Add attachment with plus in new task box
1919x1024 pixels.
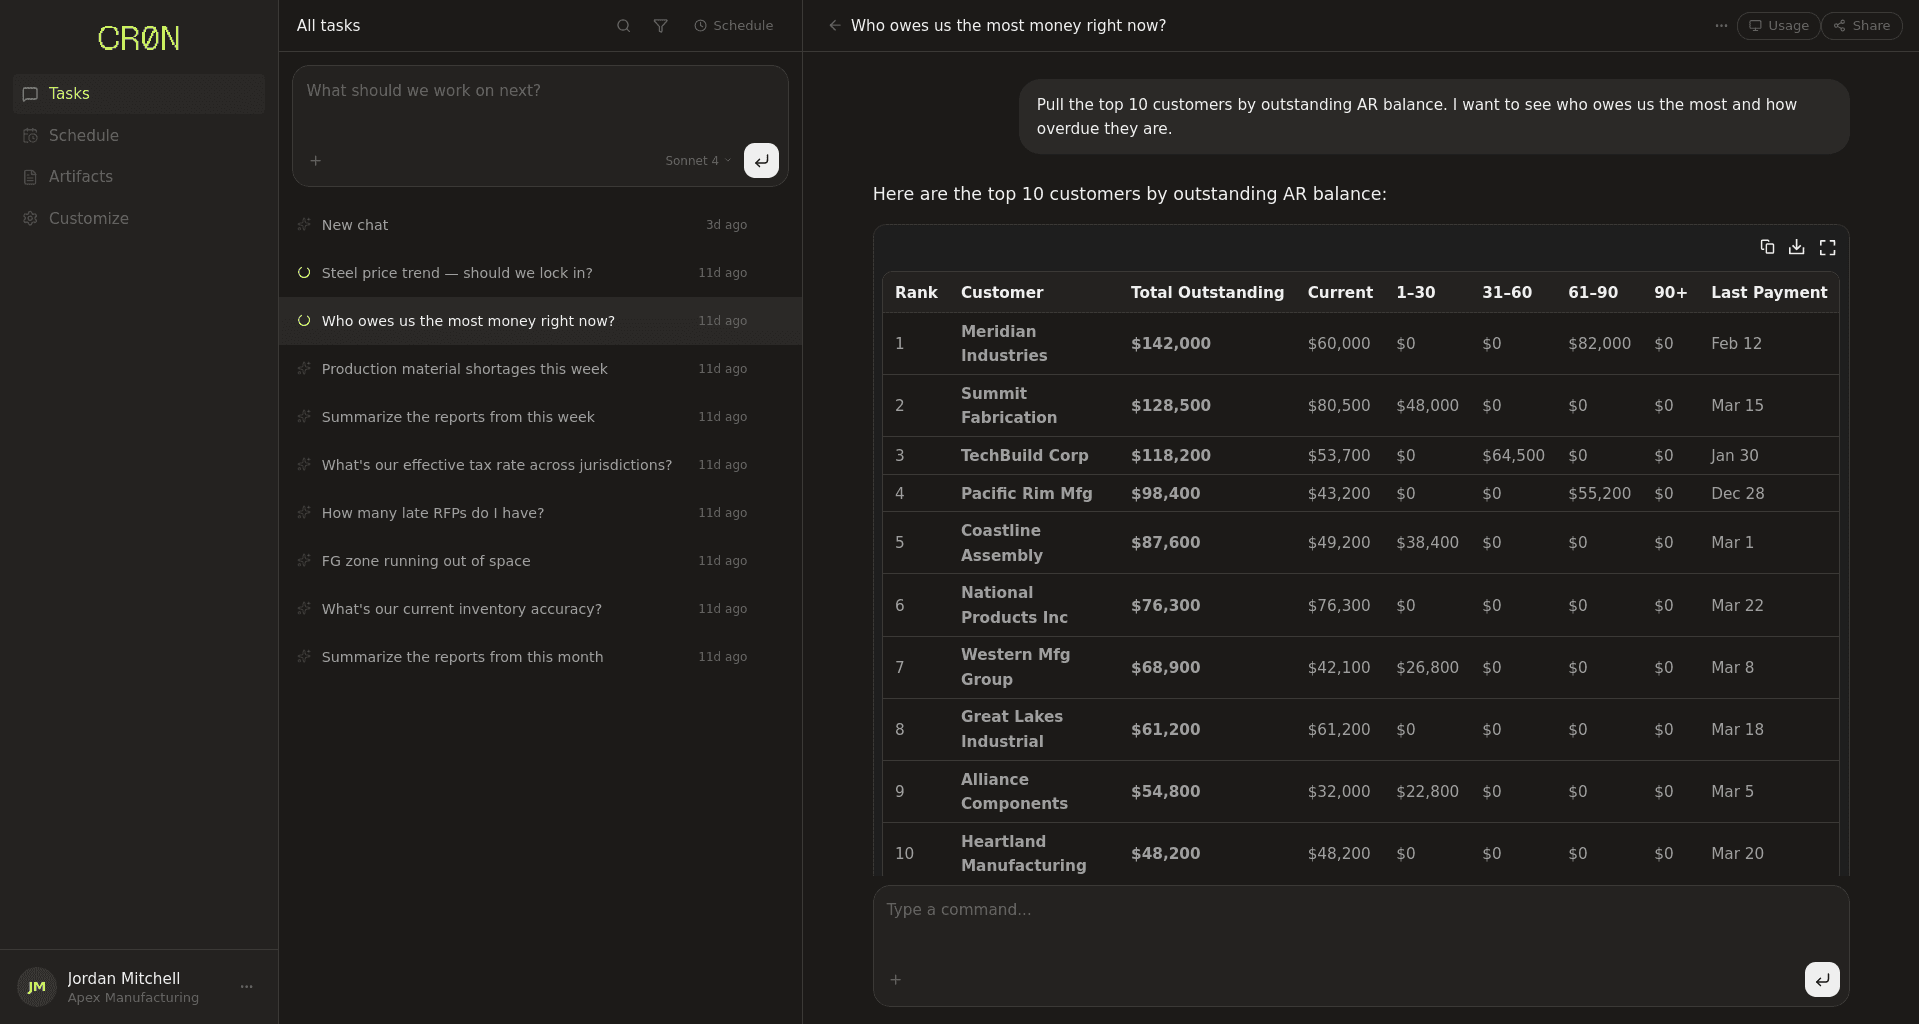(316, 160)
